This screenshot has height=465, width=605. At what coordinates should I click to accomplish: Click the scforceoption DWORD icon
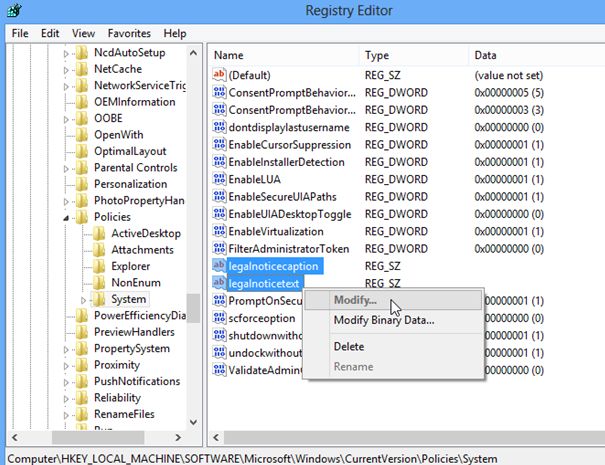[x=219, y=318]
